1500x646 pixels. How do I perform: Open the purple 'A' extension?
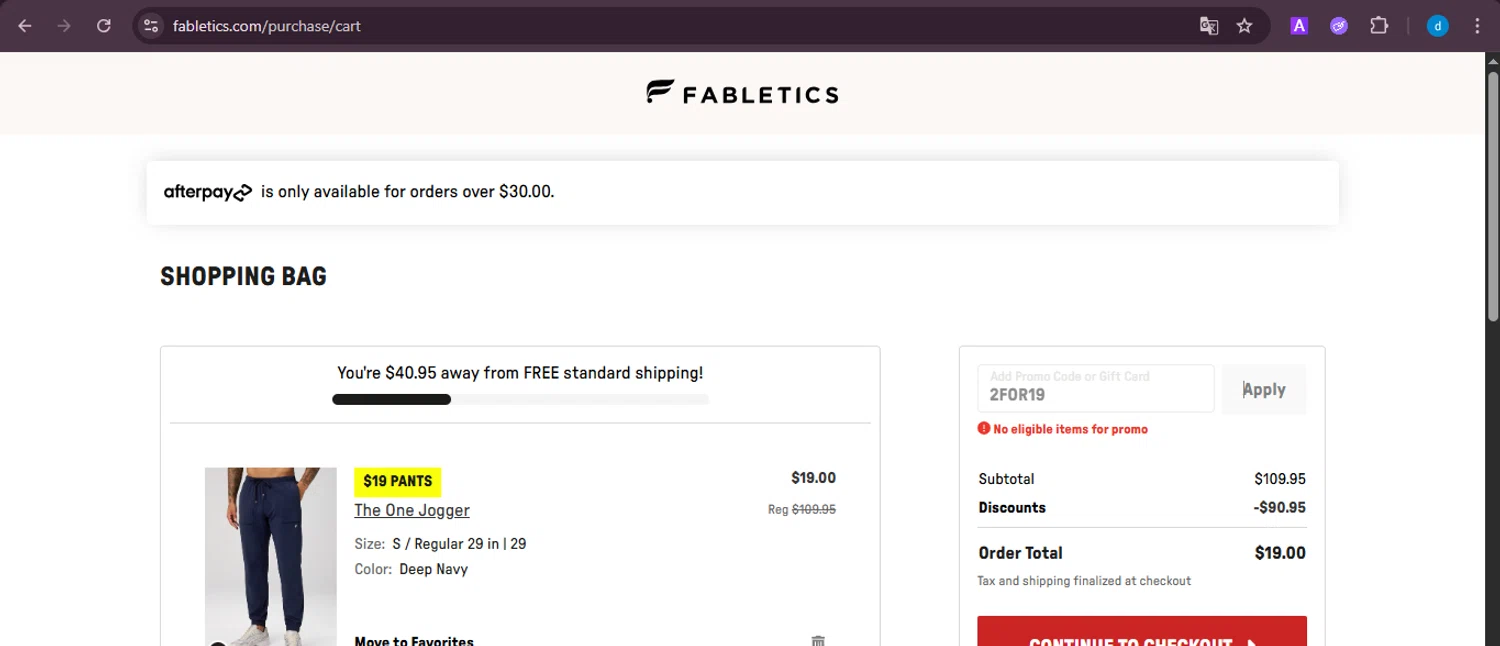(x=1299, y=26)
